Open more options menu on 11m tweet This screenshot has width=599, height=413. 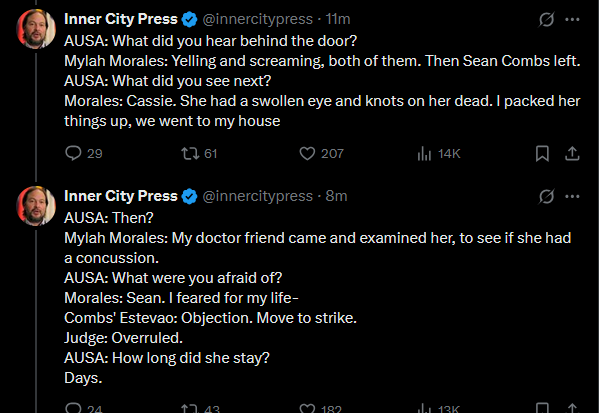tap(572, 19)
